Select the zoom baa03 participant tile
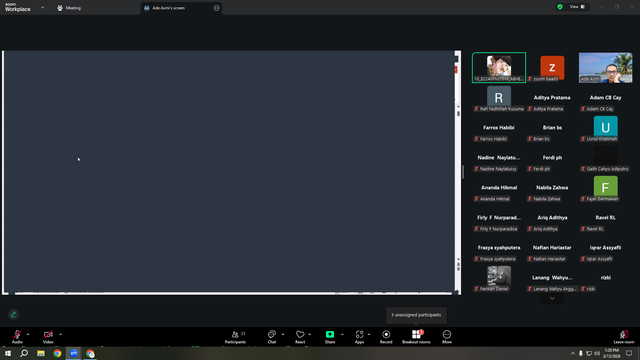Viewport: 640px width, 360px height. [x=552, y=67]
